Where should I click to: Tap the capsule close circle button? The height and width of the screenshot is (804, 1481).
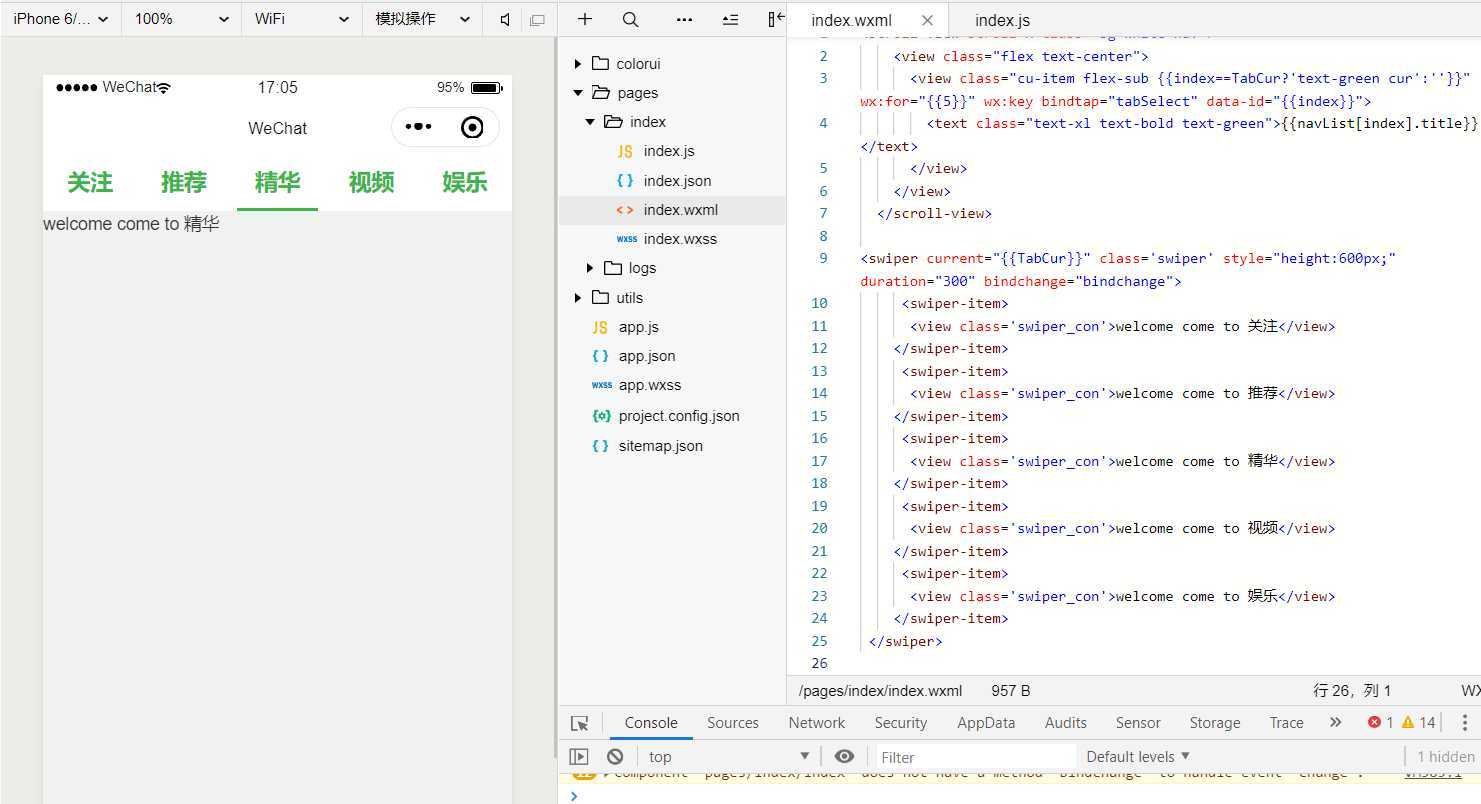472,127
